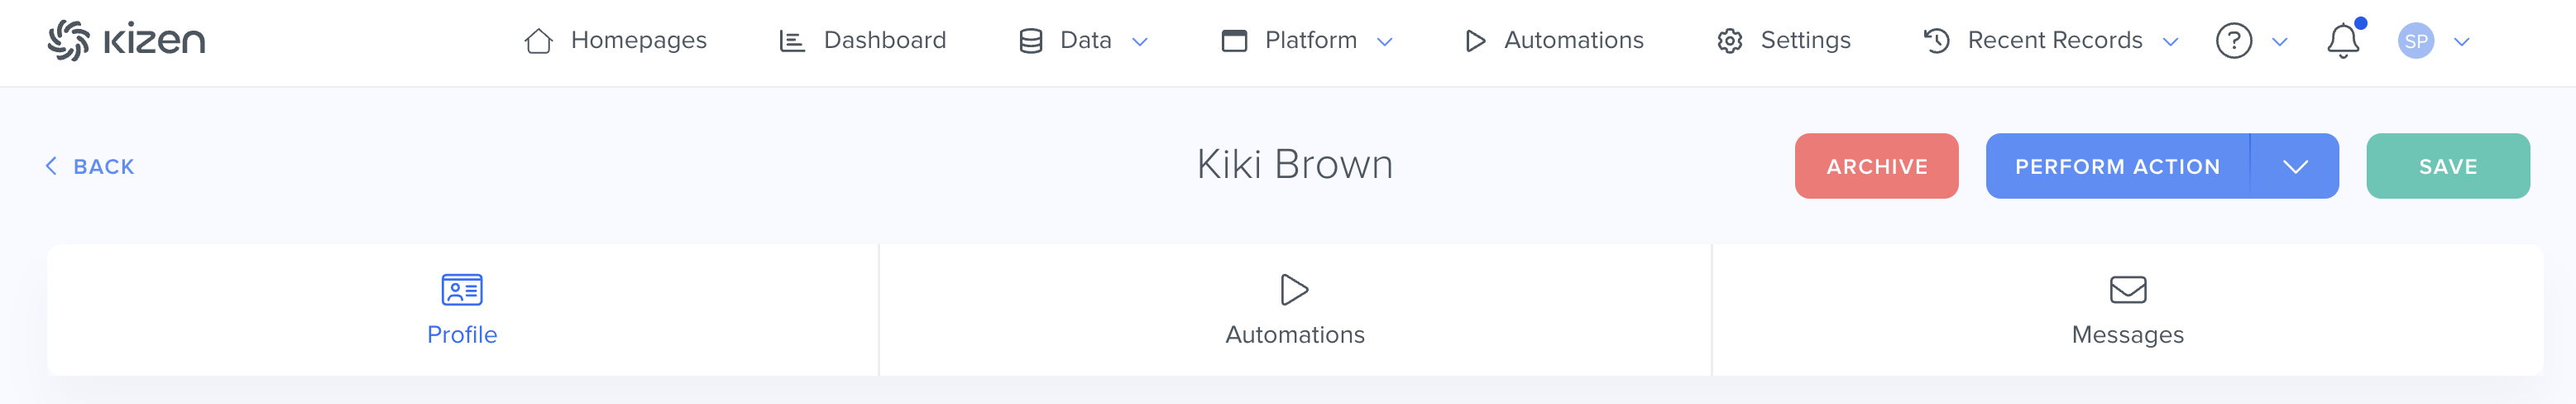Screen dimensions: 2576x404
Task: Click the Data database icon
Action: (1030, 41)
